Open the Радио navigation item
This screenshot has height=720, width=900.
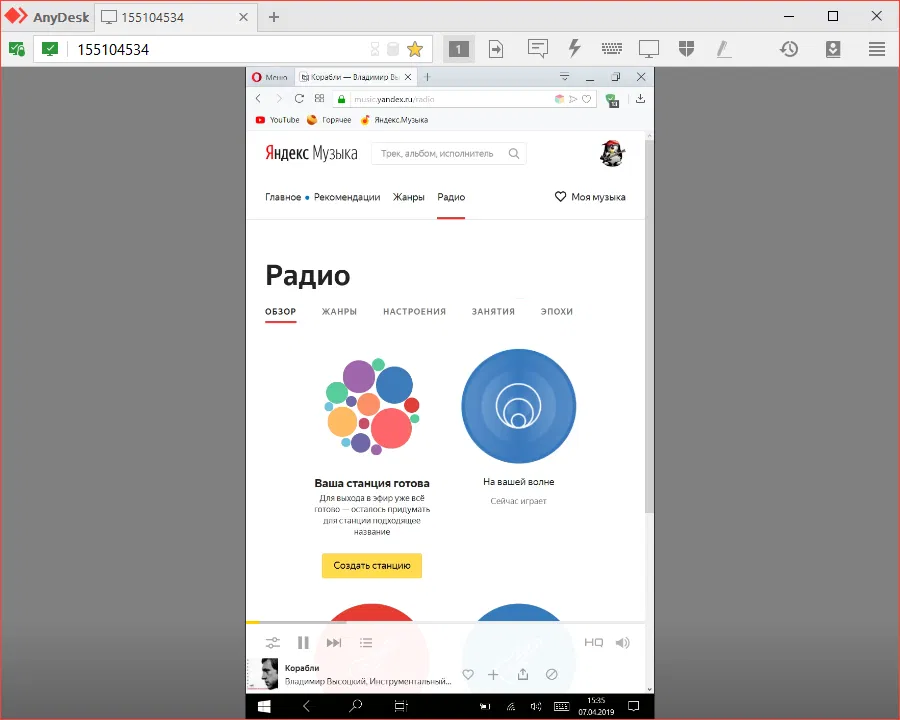(451, 197)
